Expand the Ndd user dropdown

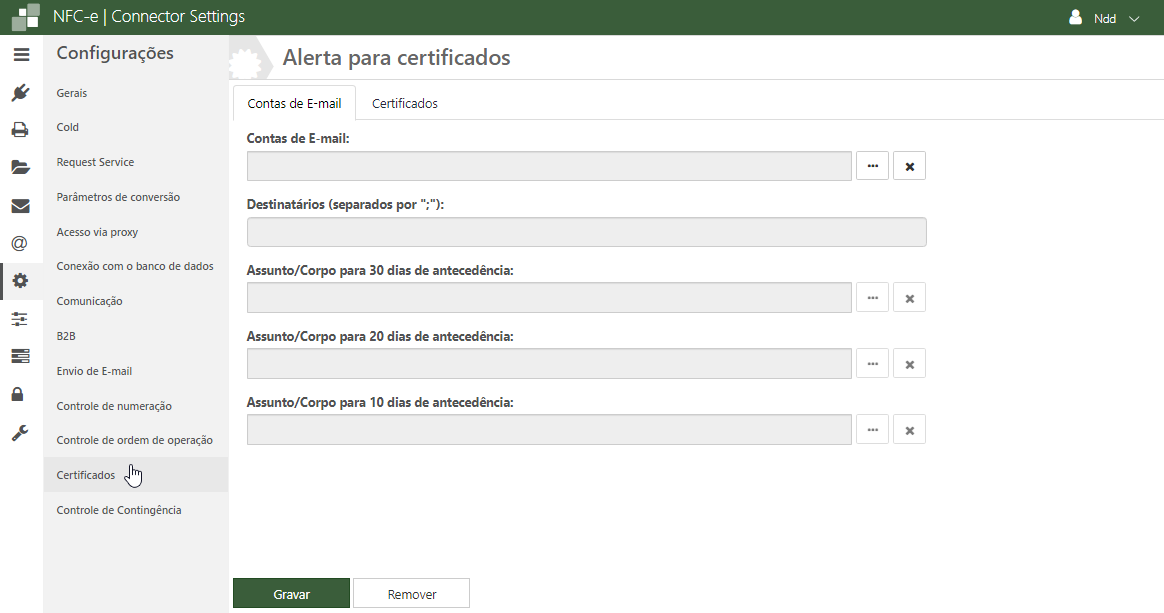(x=1104, y=18)
